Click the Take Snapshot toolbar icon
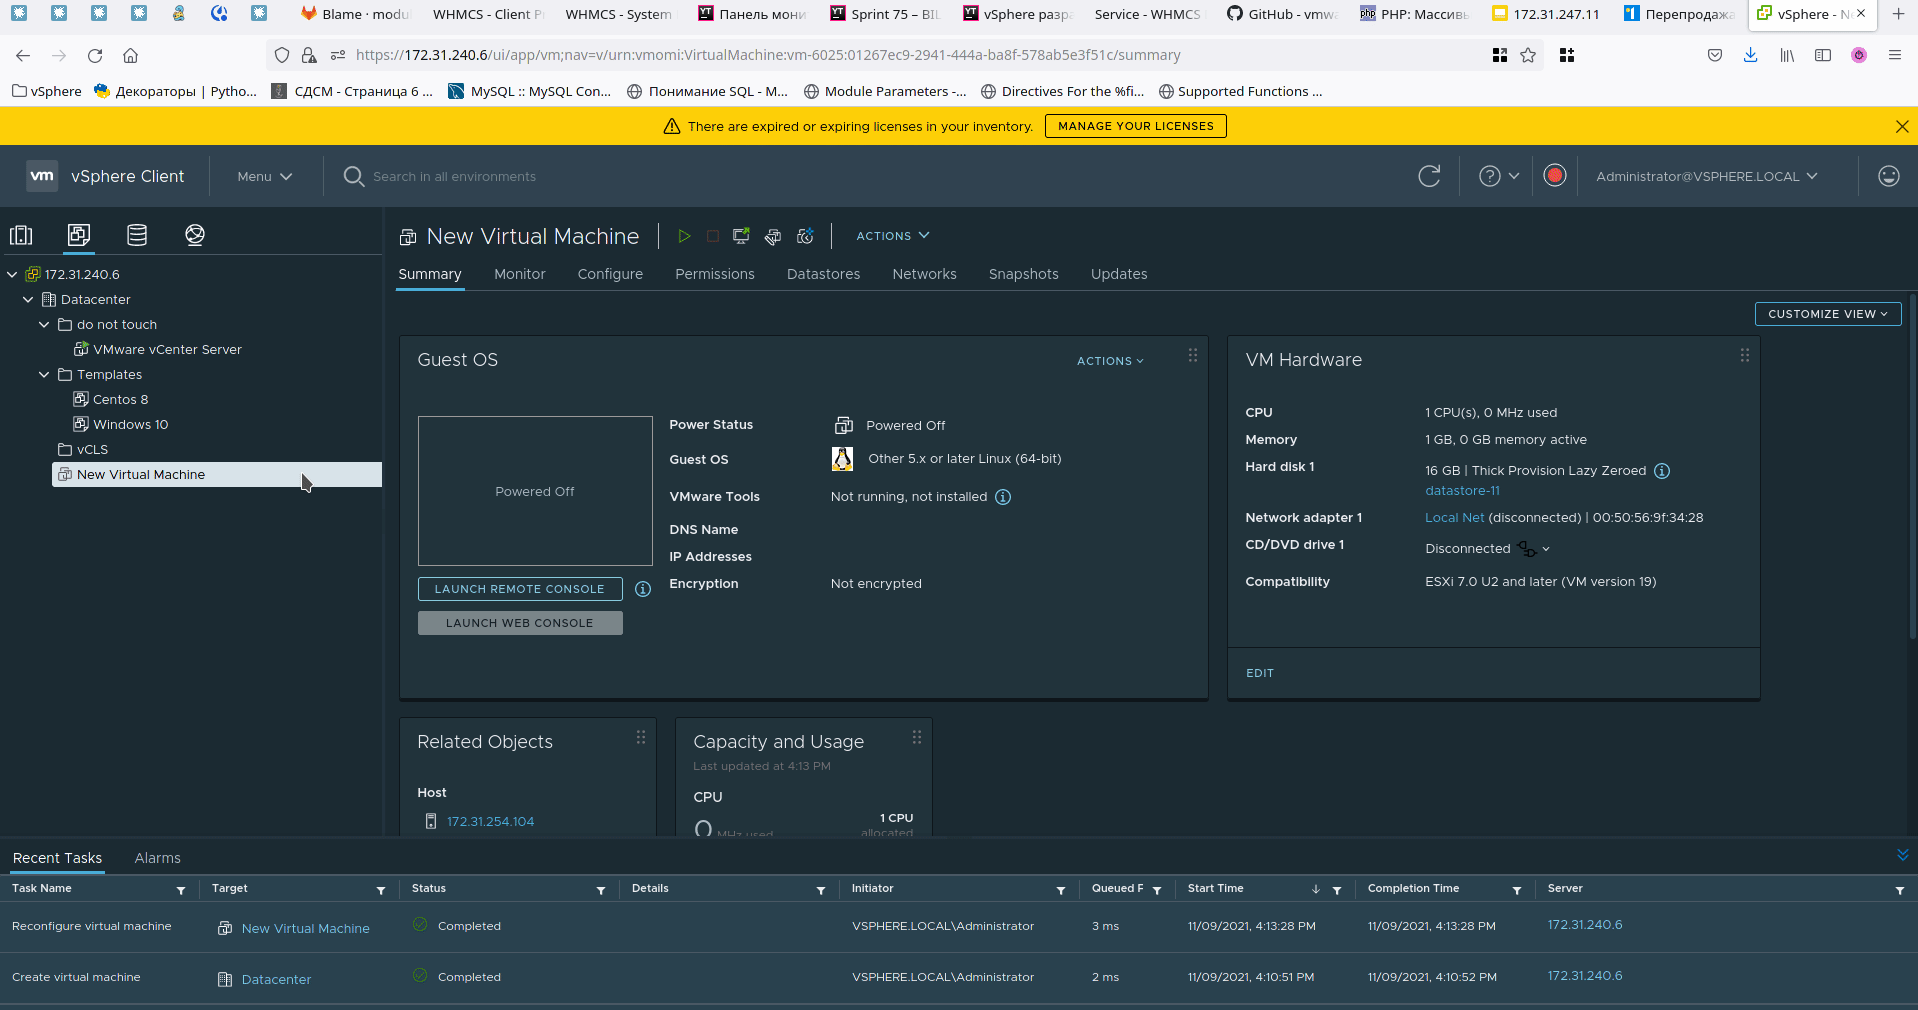The height and width of the screenshot is (1010, 1918). coord(805,236)
